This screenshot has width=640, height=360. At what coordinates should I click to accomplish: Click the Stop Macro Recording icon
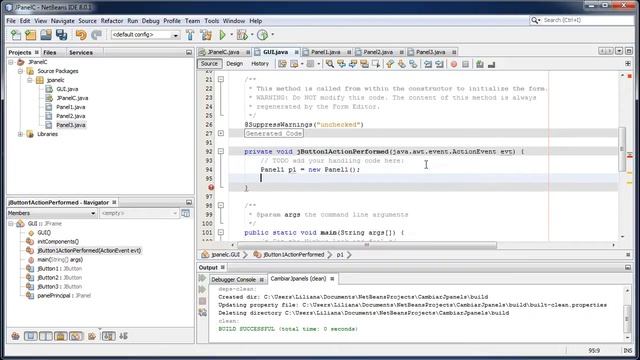tap(465, 64)
